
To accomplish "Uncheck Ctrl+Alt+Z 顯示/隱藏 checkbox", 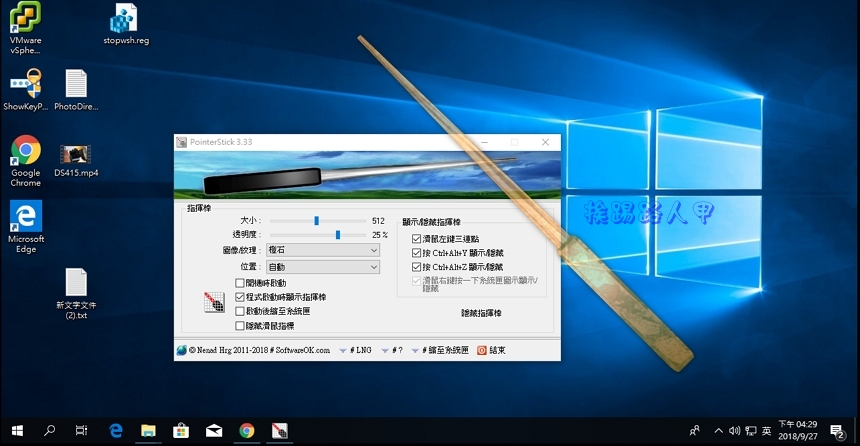I will click(x=416, y=267).
